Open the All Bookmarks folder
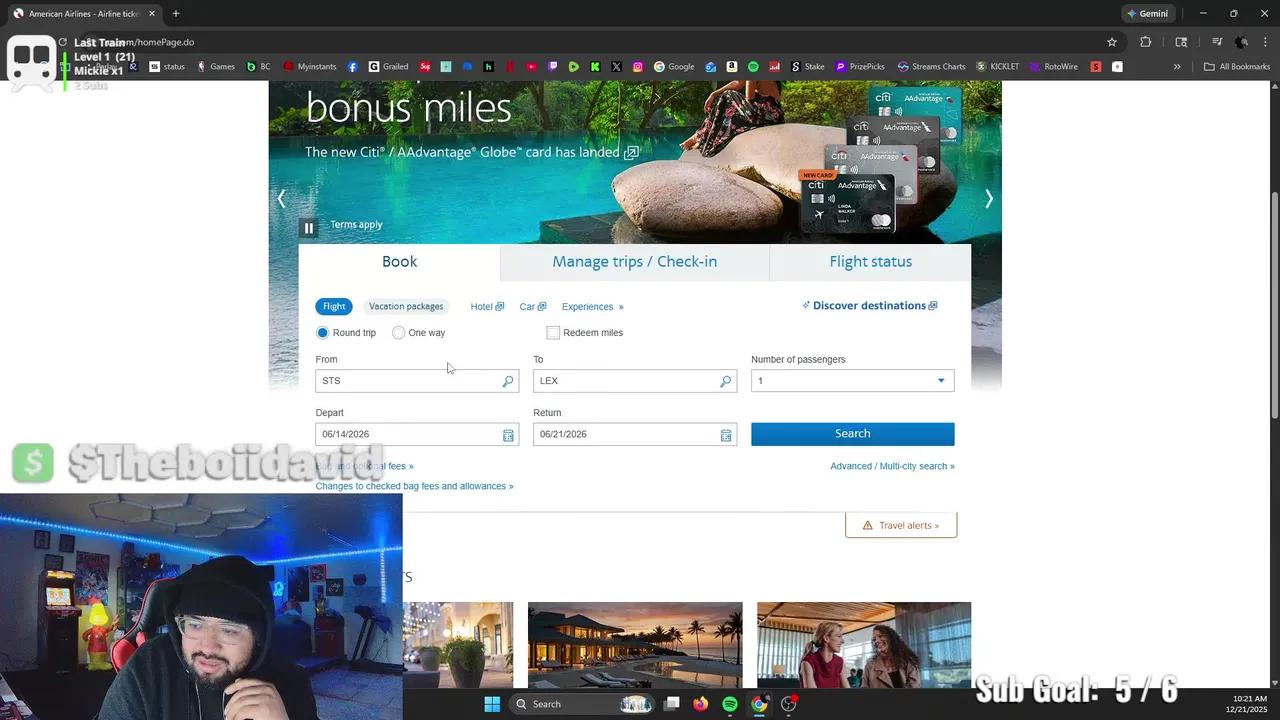1280x720 pixels. pyautogui.click(x=1237, y=67)
